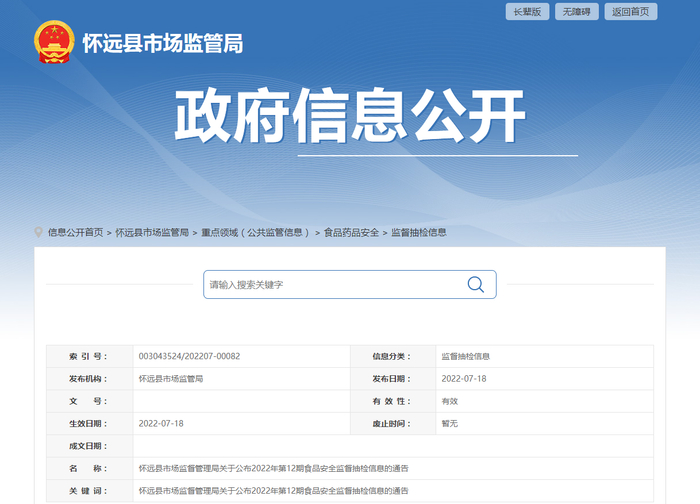Viewport: 700px width, 504px height.
Task: Open 信息公开首页 breadcrumb link
Action: [x=75, y=232]
